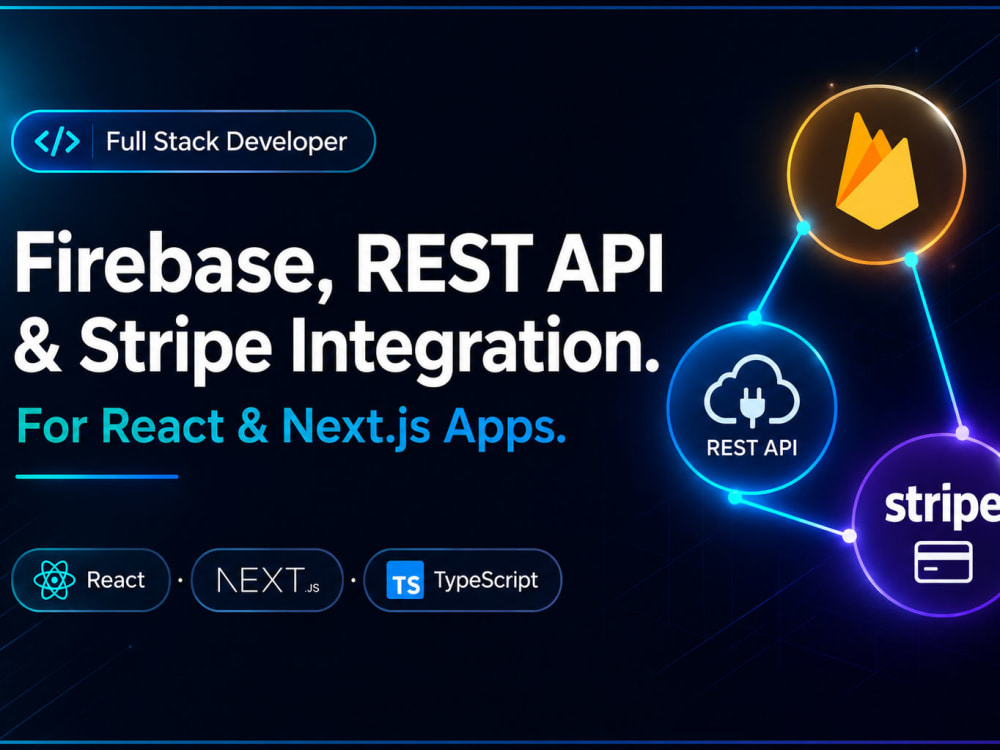Click the "Firebase, REST API" headline line
Image resolution: width=1000 pixels, height=750 pixels.
339,265
